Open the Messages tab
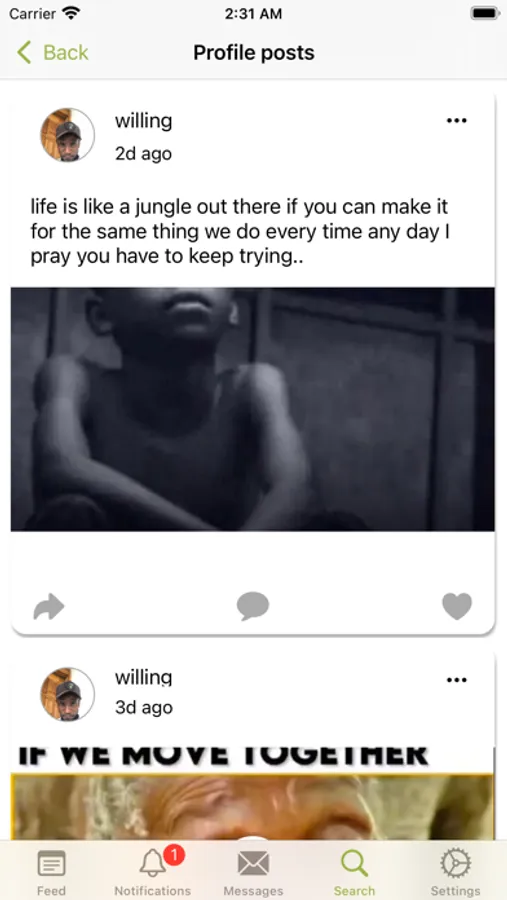The width and height of the screenshot is (507, 900). (253, 872)
